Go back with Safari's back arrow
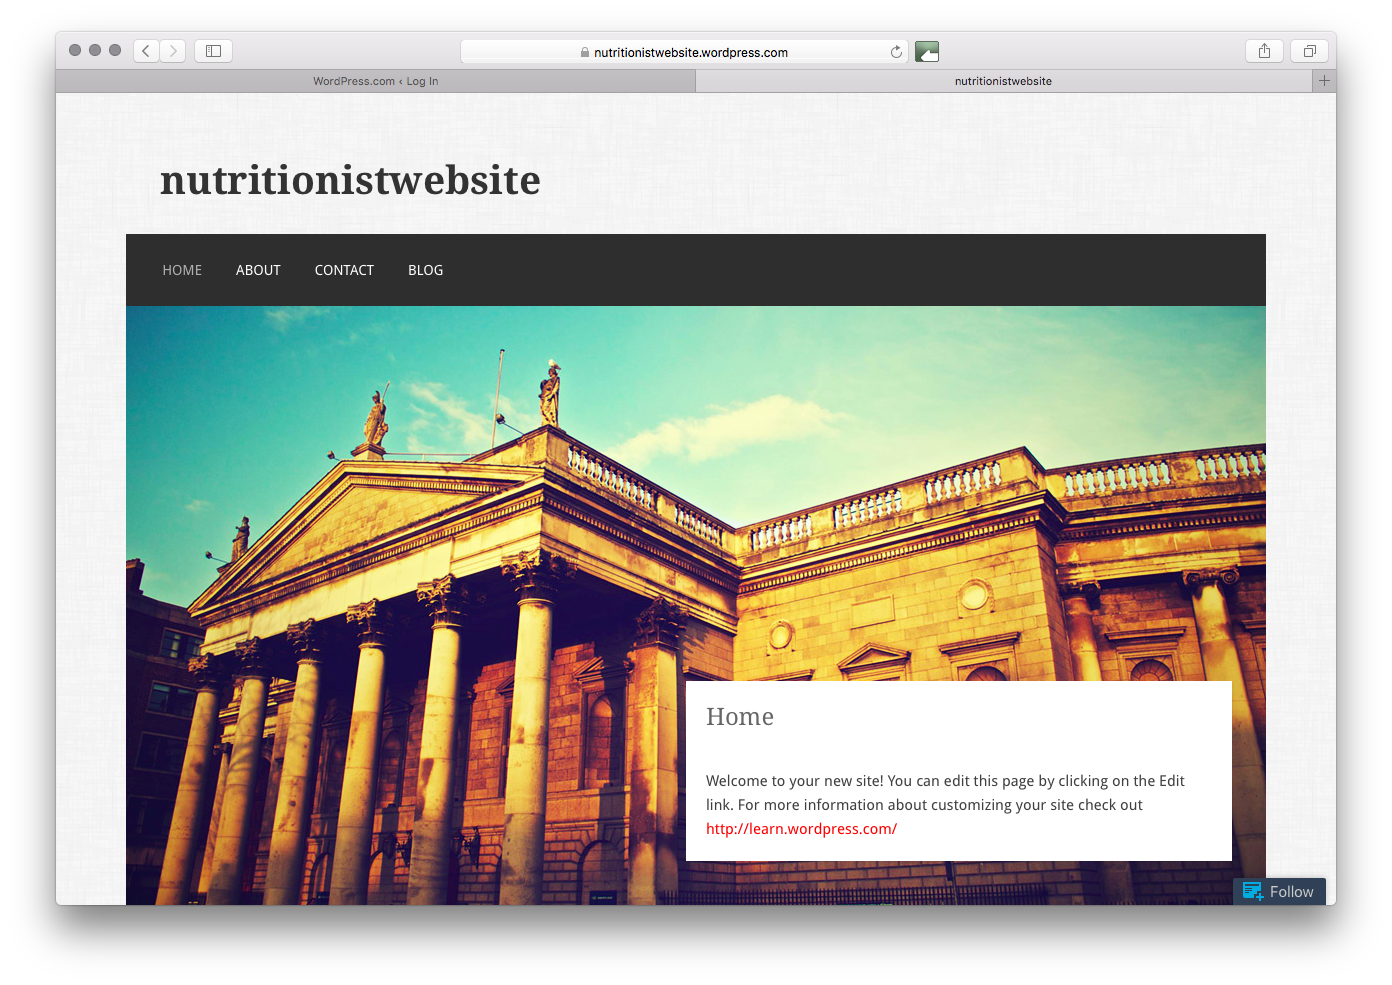Viewport: 1392px width, 985px height. tap(146, 51)
